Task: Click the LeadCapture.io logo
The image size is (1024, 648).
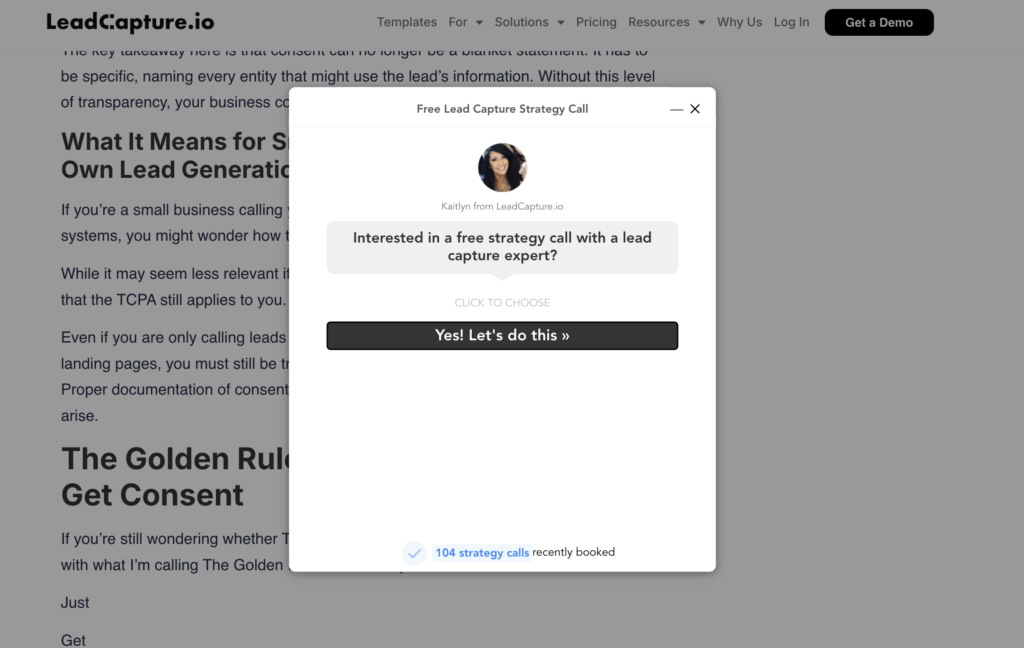Action: tap(130, 22)
